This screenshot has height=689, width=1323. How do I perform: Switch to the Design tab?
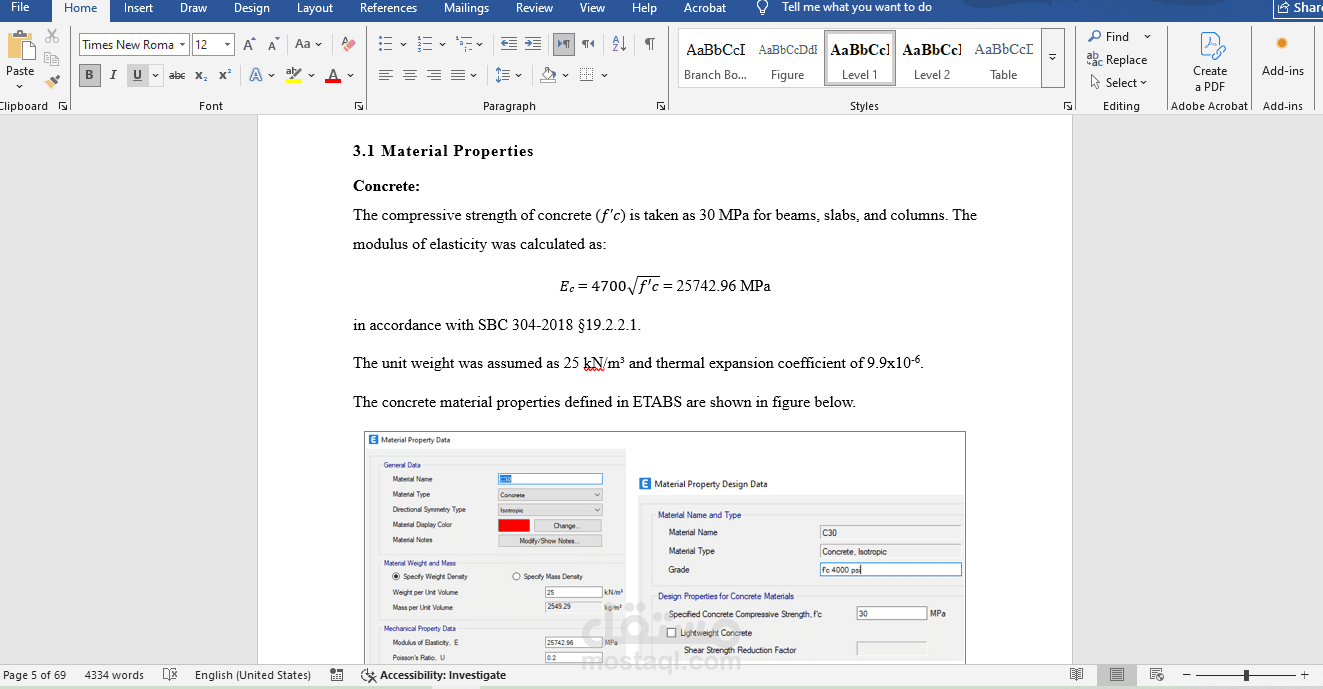[252, 8]
